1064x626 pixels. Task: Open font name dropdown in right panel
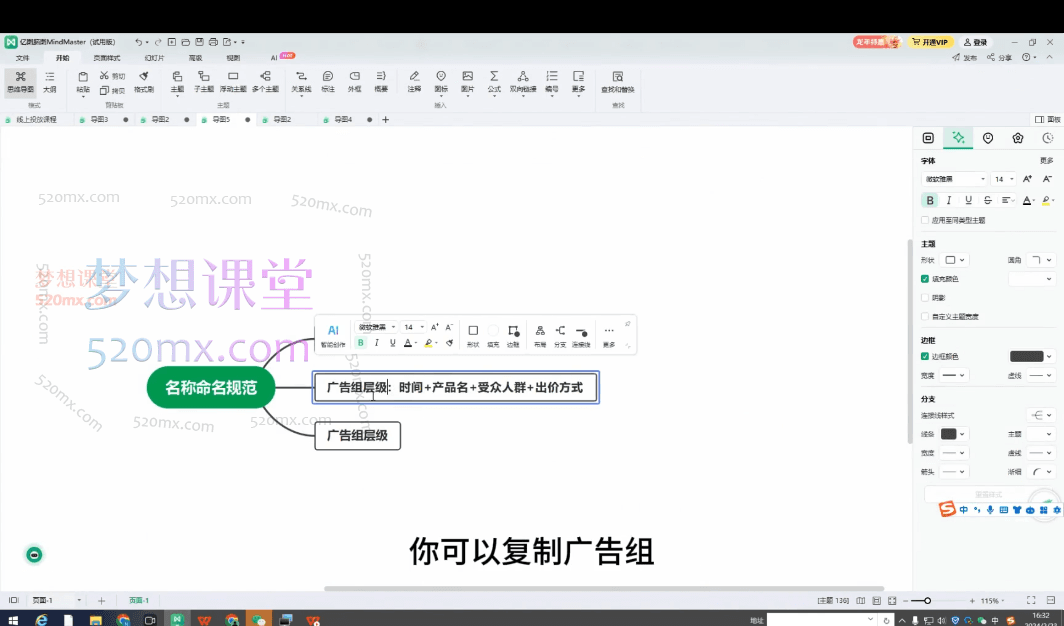pos(953,179)
